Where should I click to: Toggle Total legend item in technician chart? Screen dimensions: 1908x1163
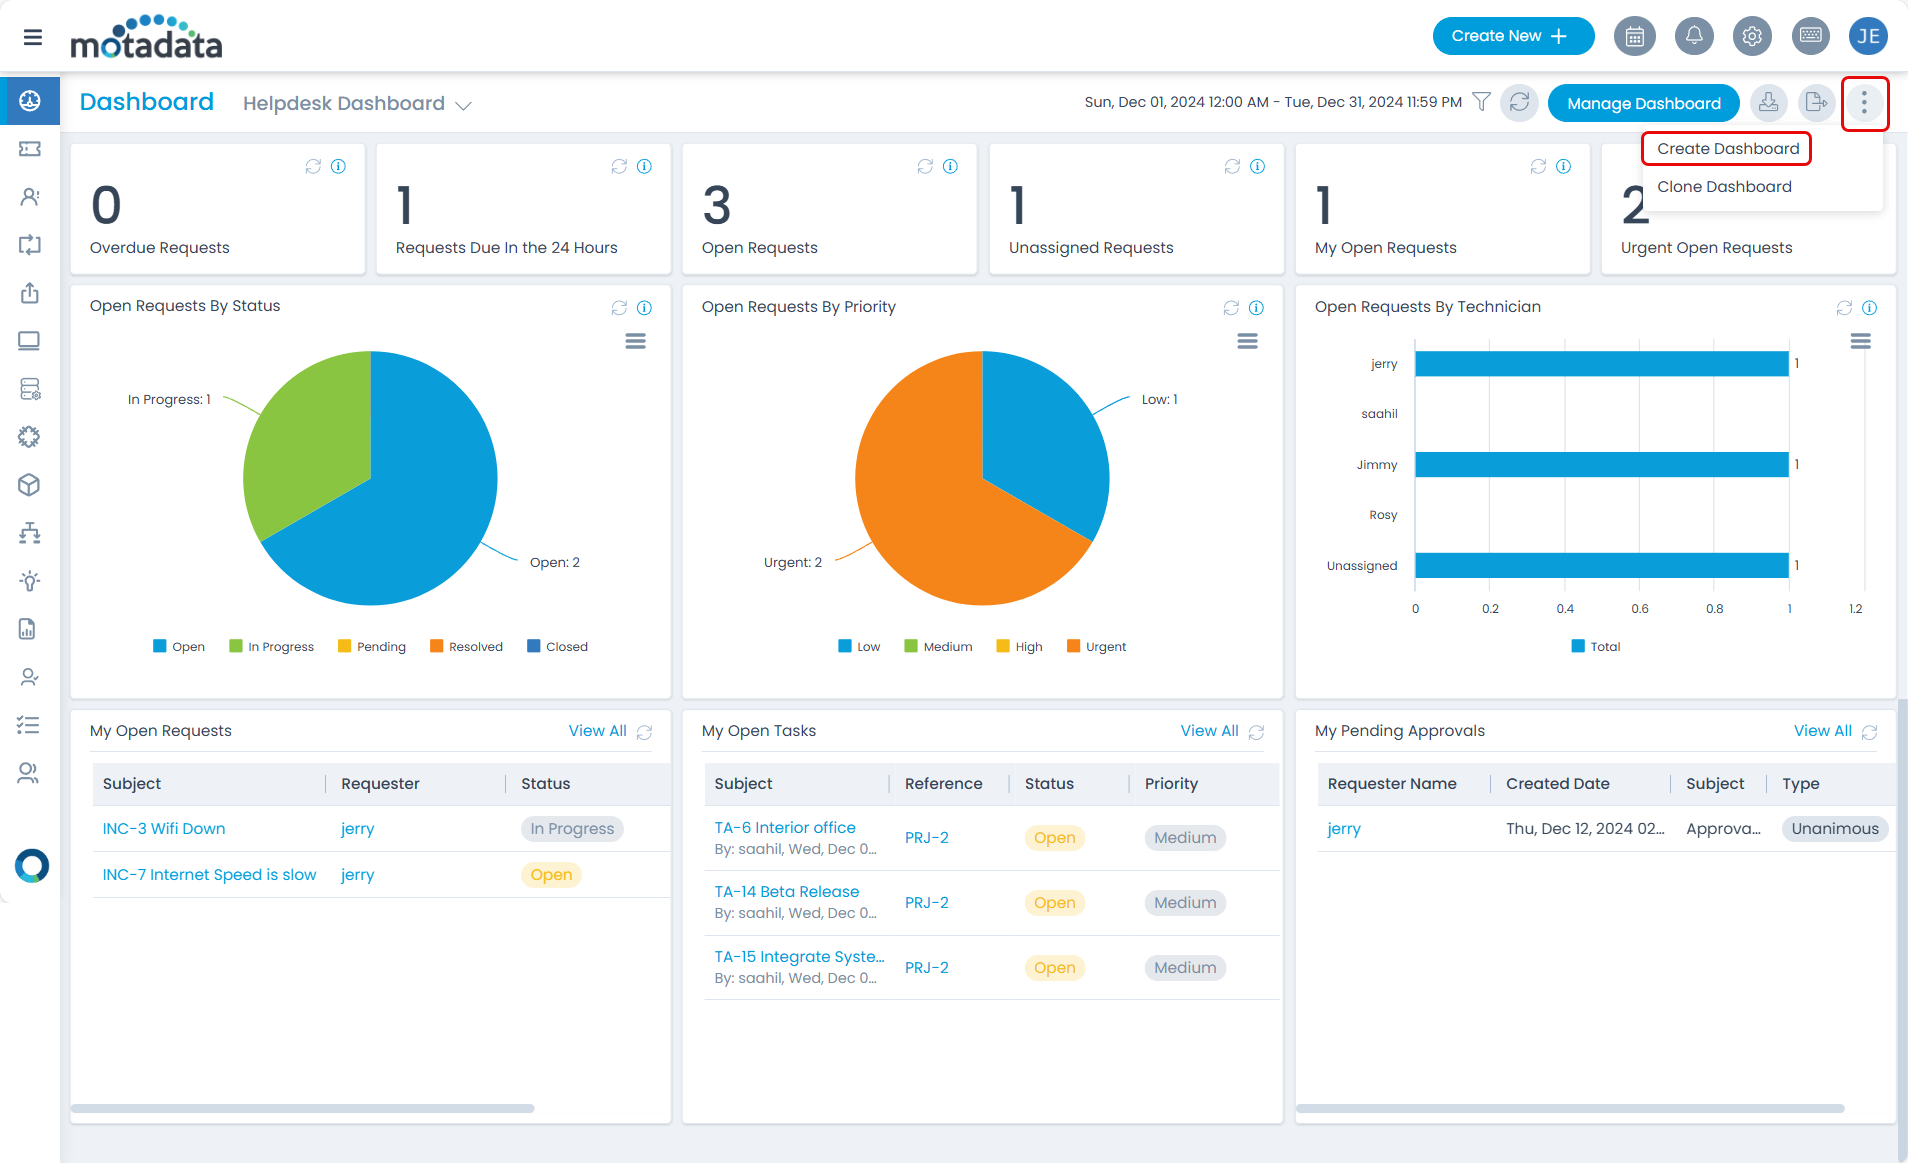(1596, 647)
